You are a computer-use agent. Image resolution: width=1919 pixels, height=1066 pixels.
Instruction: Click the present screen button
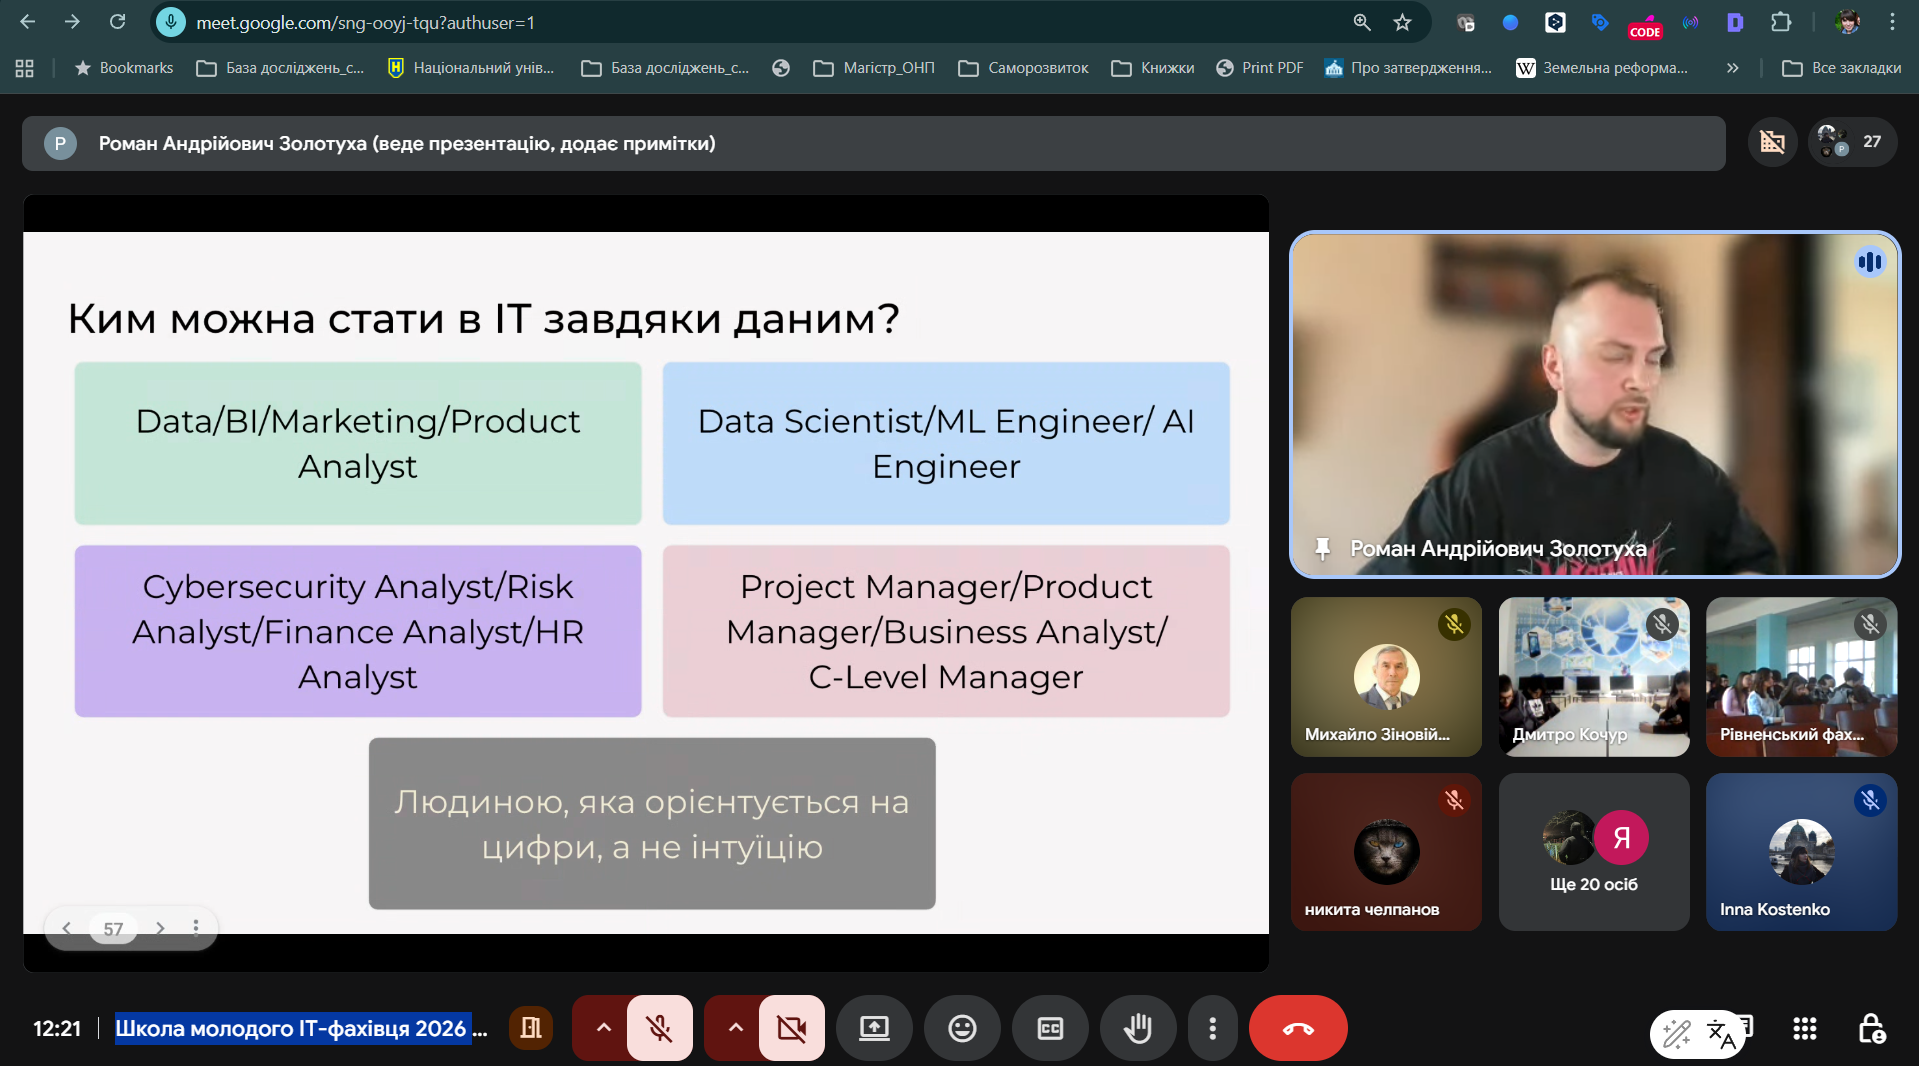pyautogui.click(x=874, y=1028)
